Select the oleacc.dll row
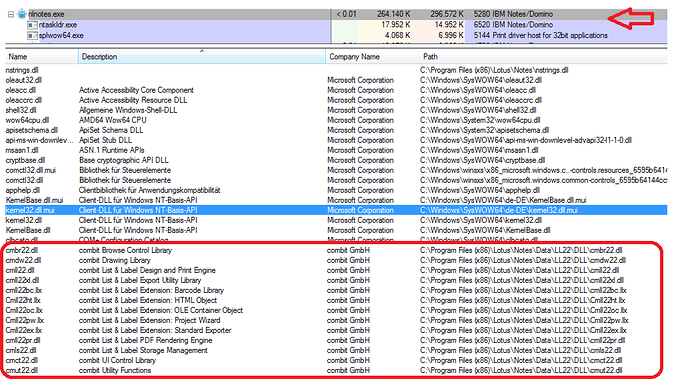690x388 pixels. click(336, 90)
